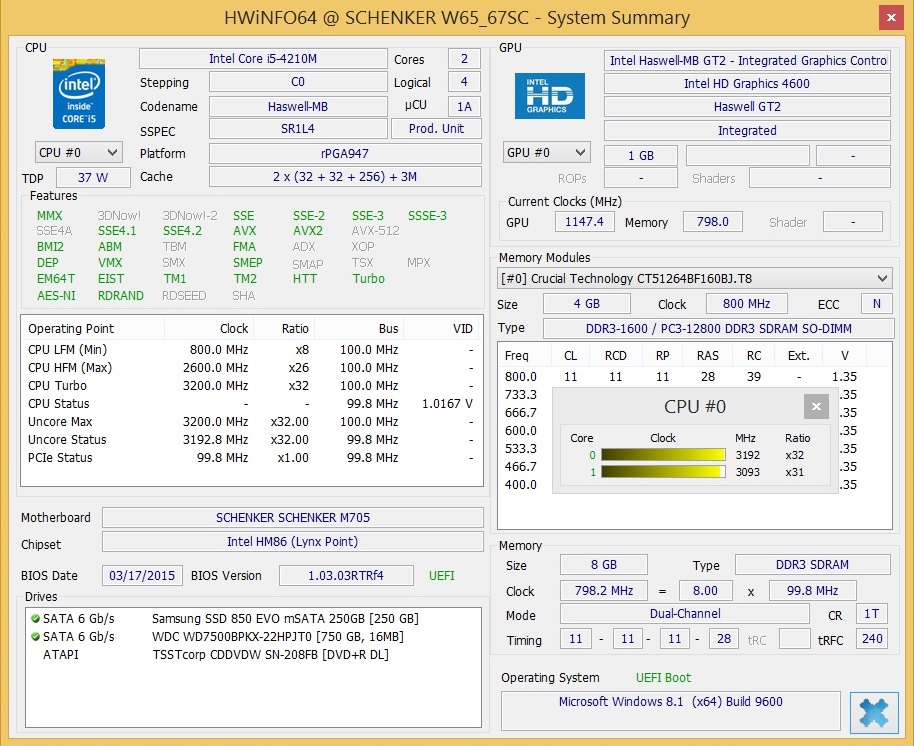Screen dimensions: 914x746
Task: Click green status icon for WDC drive
Action: (x=36, y=636)
